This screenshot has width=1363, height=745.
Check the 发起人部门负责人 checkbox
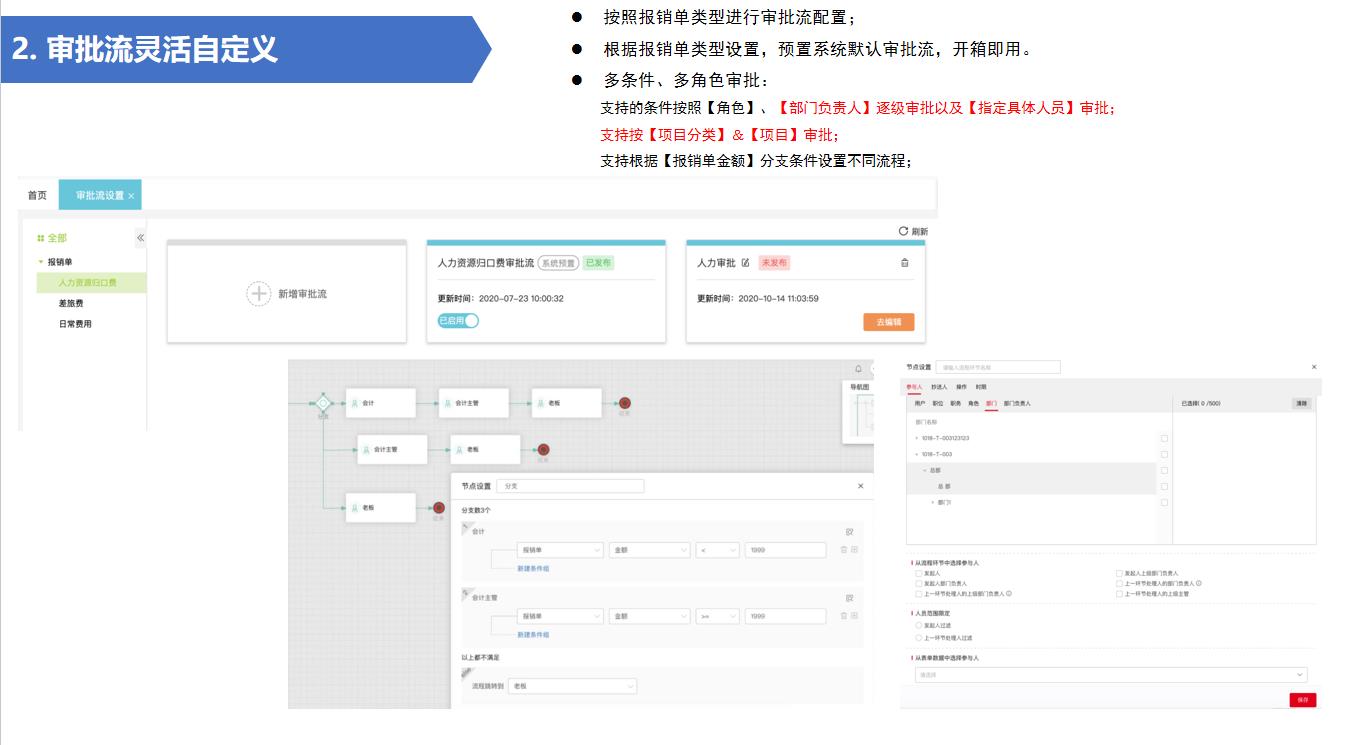pyautogui.click(x=919, y=583)
